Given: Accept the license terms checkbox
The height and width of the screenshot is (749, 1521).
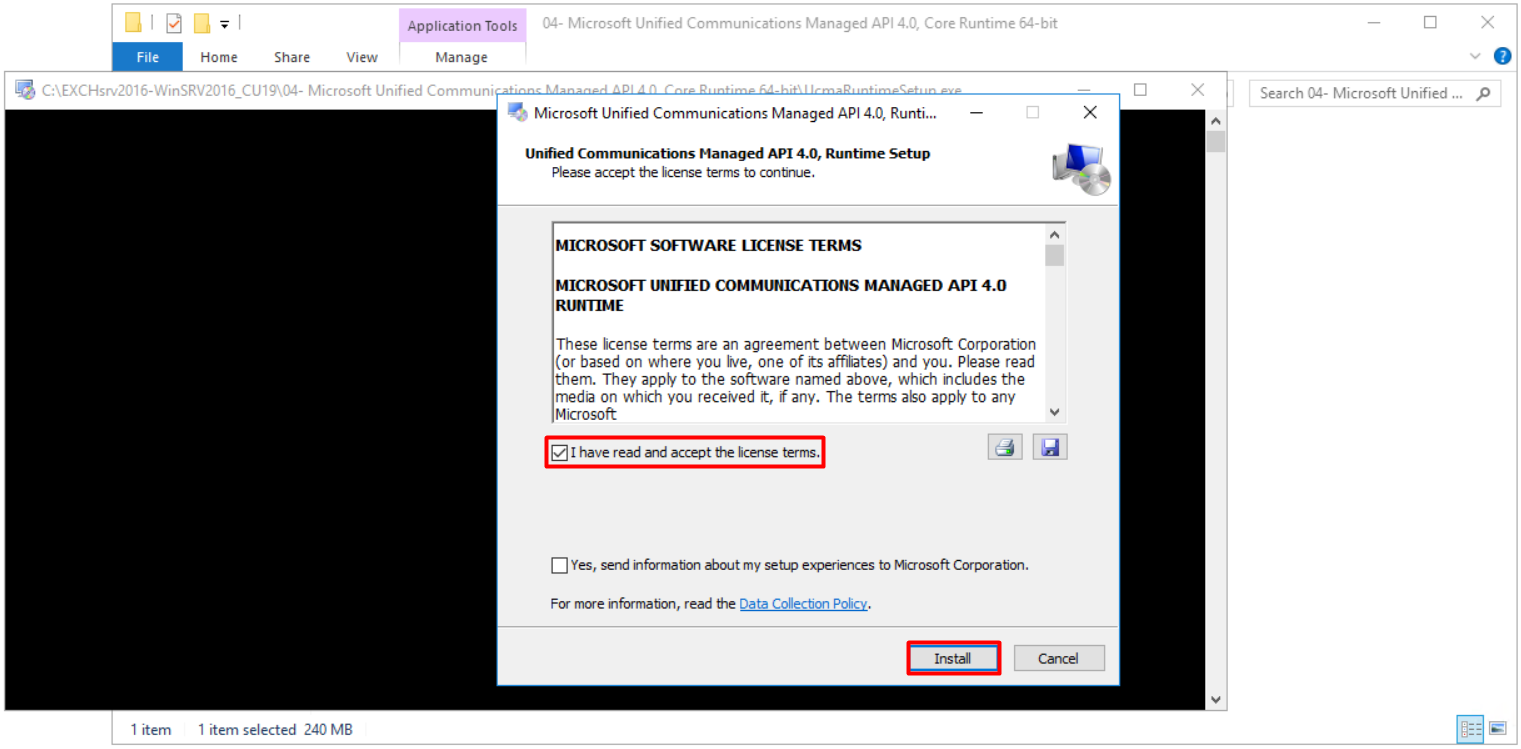Looking at the screenshot, I should pos(560,453).
